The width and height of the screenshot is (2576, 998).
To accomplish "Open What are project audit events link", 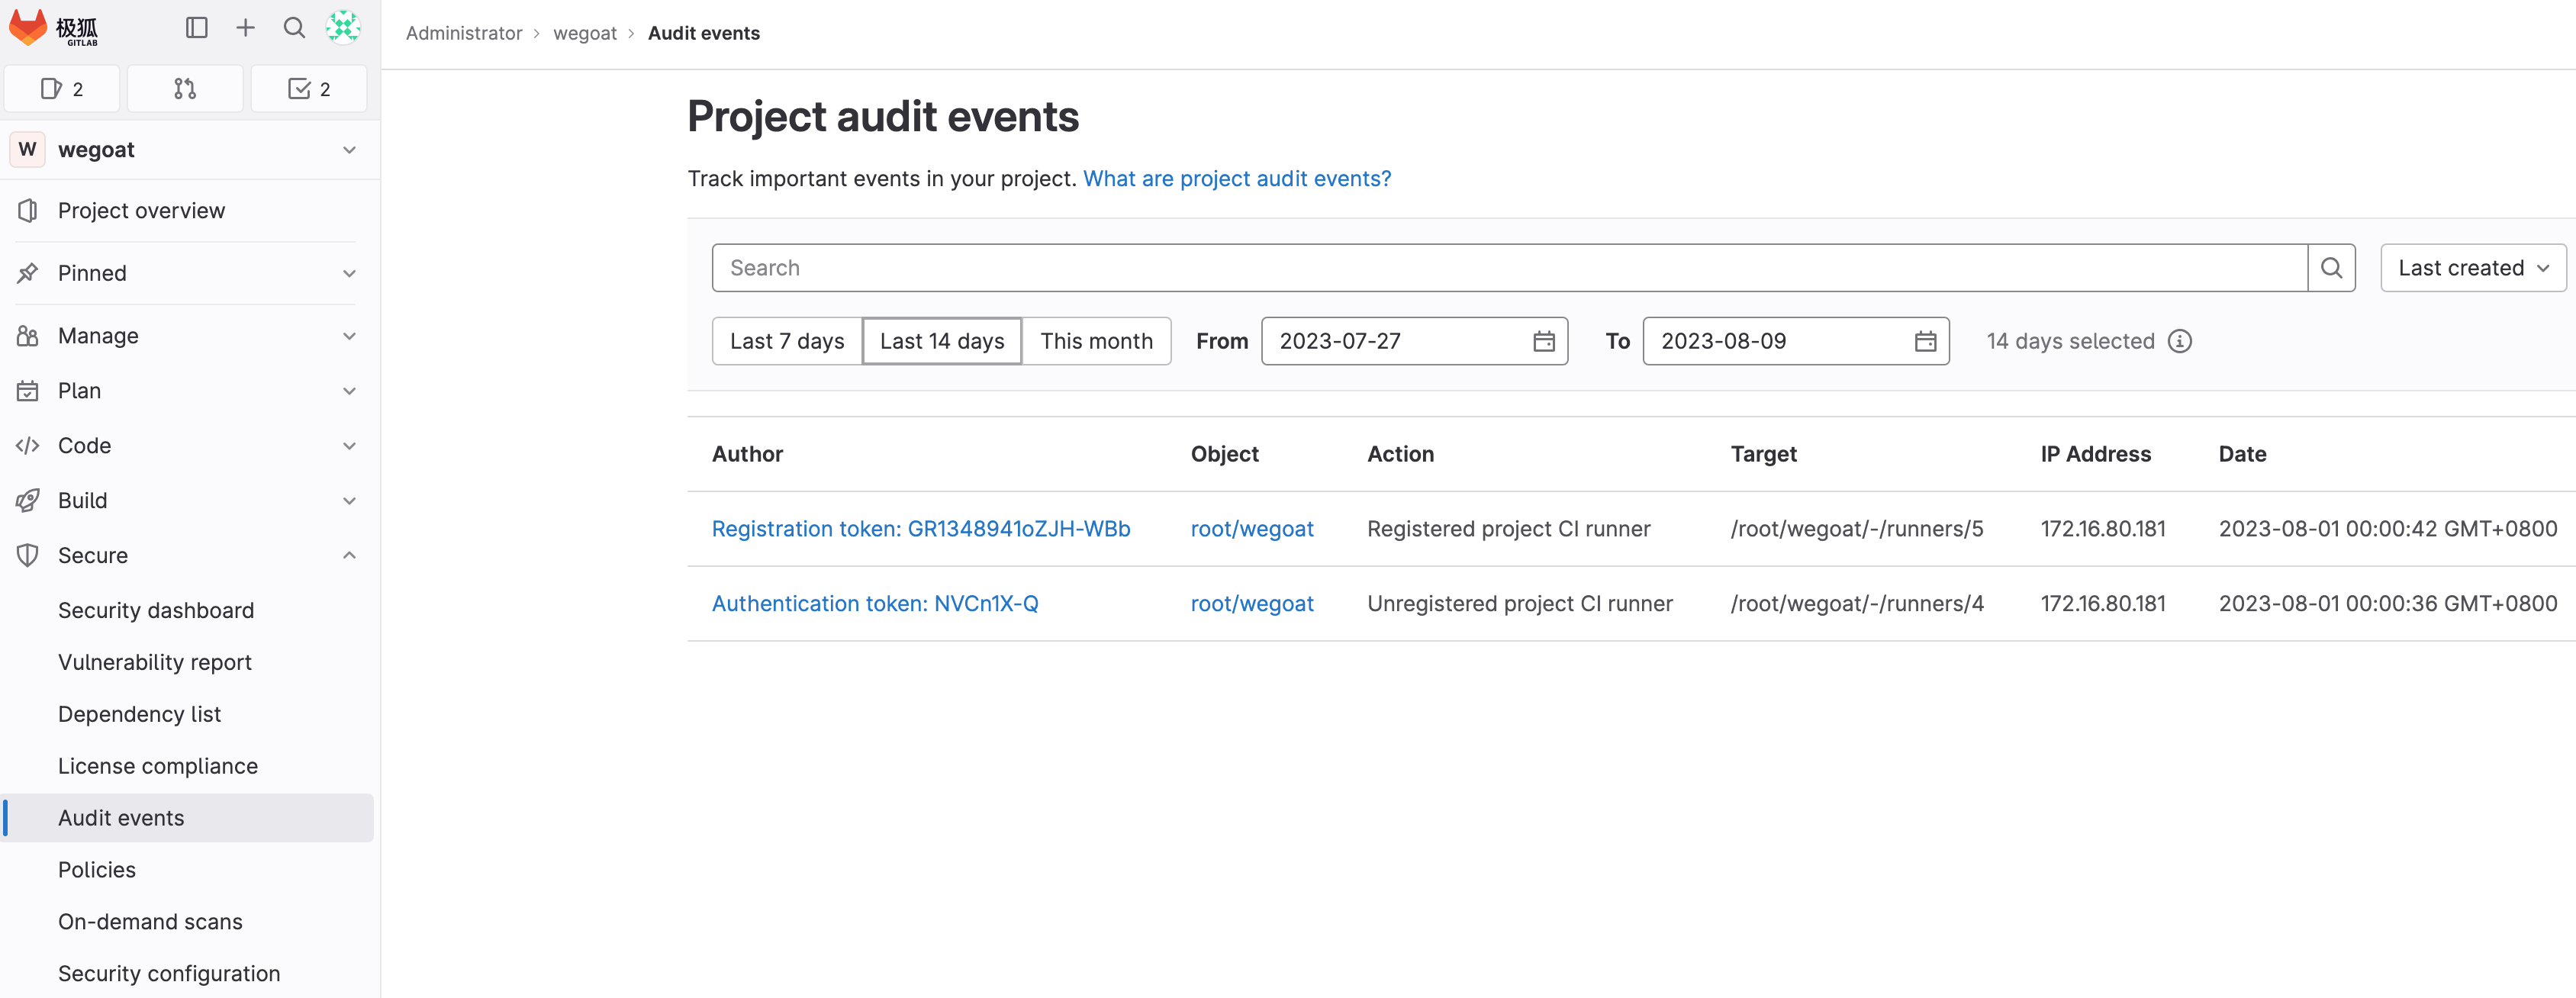I will pyautogui.click(x=1236, y=179).
